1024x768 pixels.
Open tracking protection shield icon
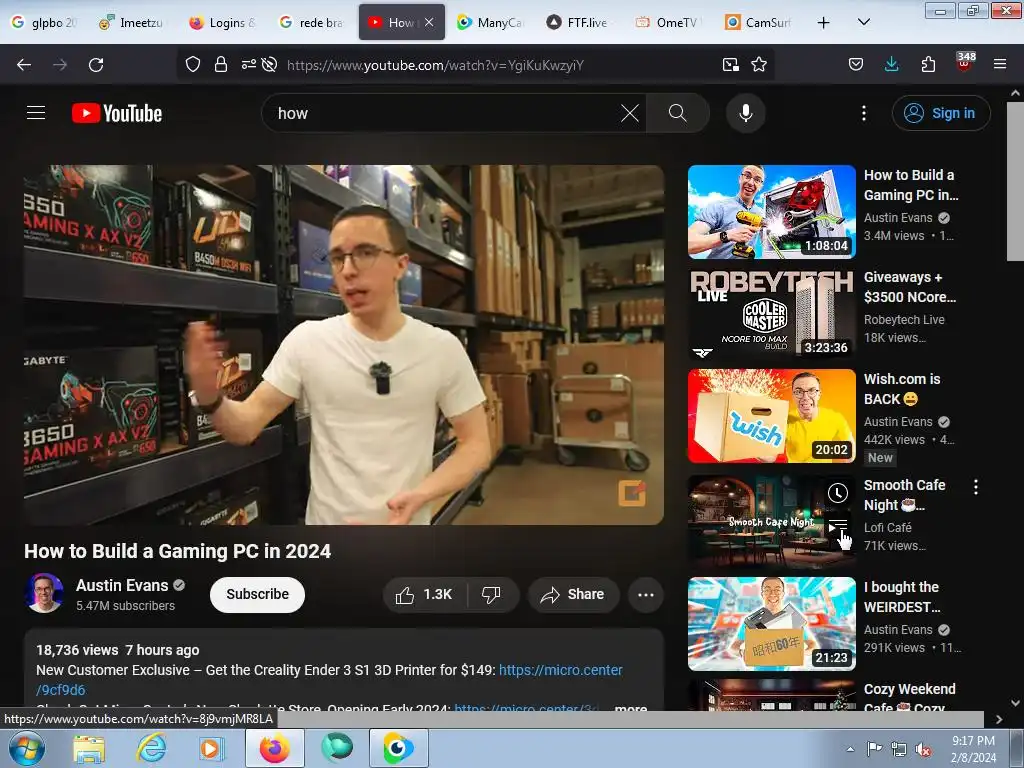[193, 64]
